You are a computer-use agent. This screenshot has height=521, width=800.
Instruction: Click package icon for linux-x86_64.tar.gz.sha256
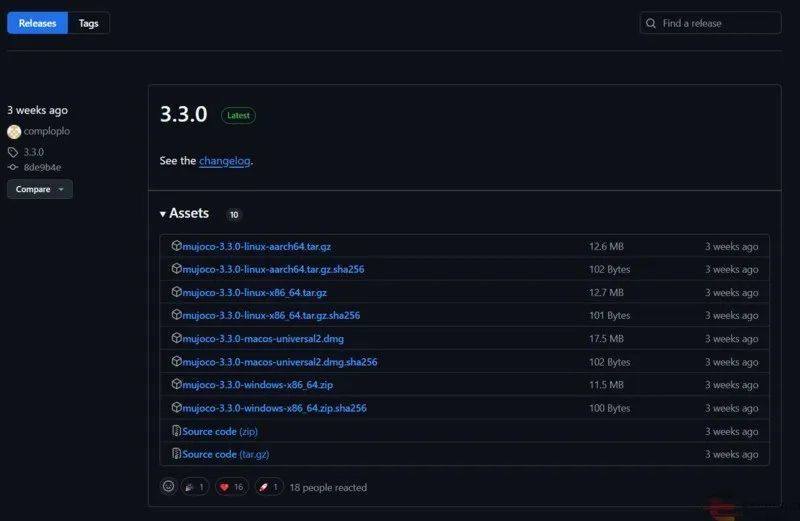click(x=177, y=315)
